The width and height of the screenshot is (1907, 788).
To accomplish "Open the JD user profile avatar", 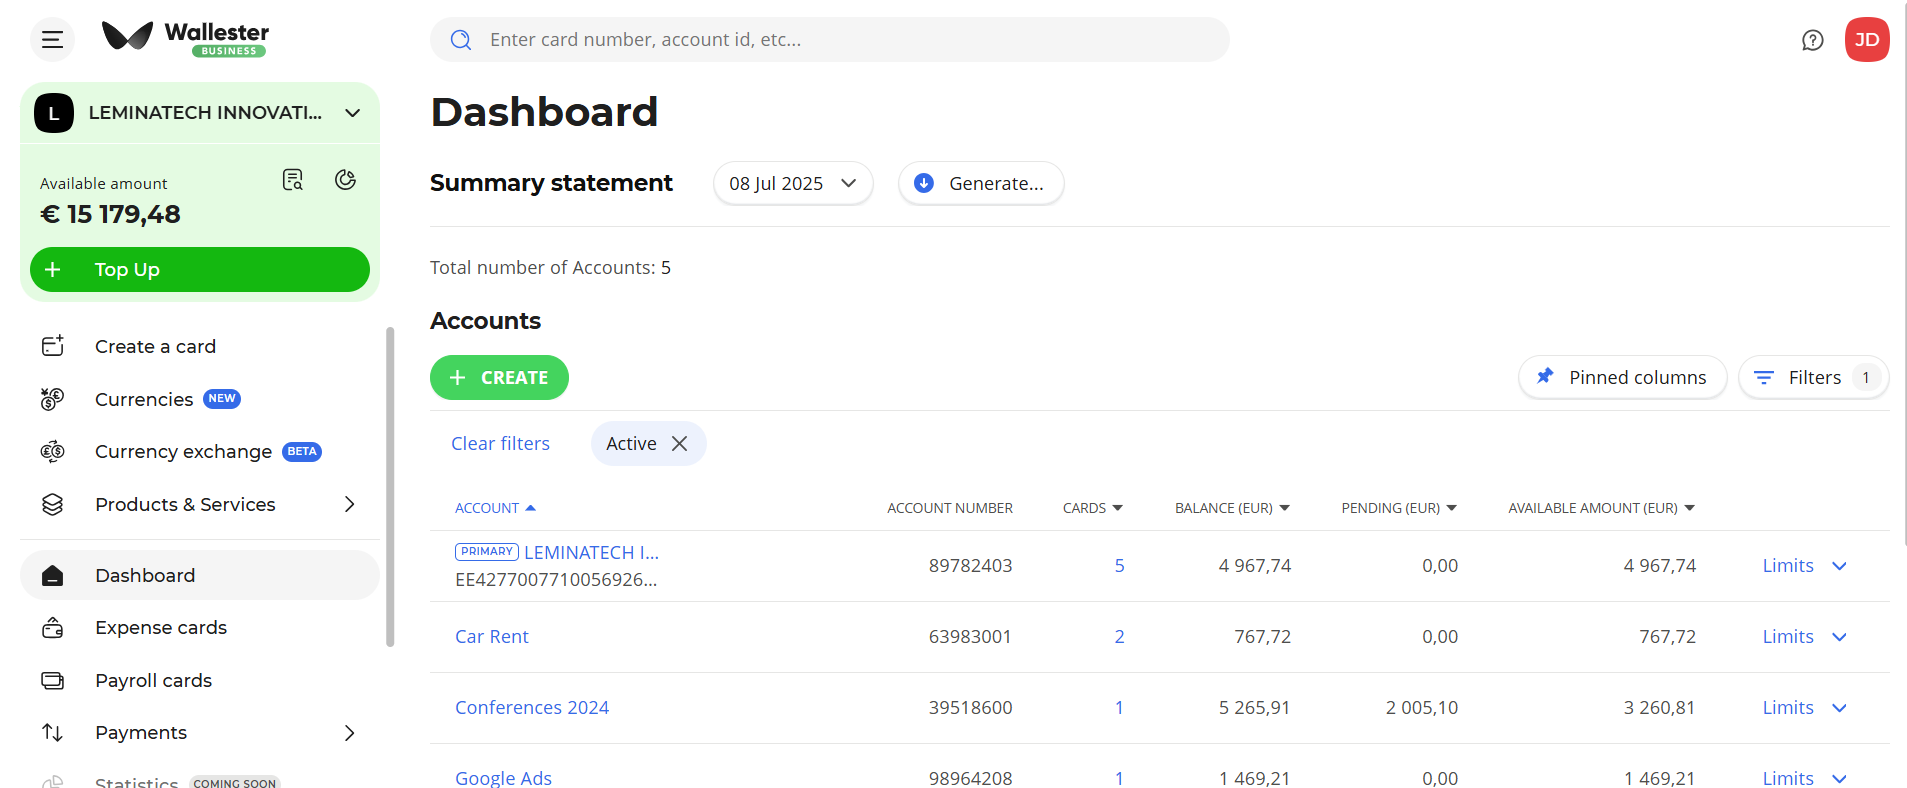I will click(x=1866, y=40).
